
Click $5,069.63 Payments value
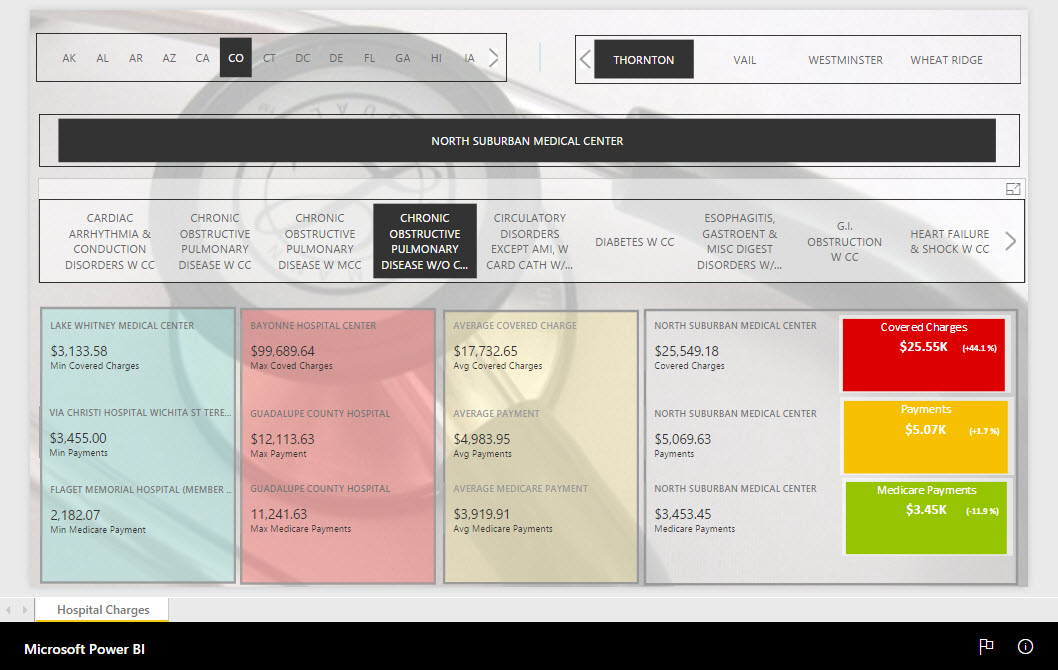pyautogui.click(x=682, y=439)
